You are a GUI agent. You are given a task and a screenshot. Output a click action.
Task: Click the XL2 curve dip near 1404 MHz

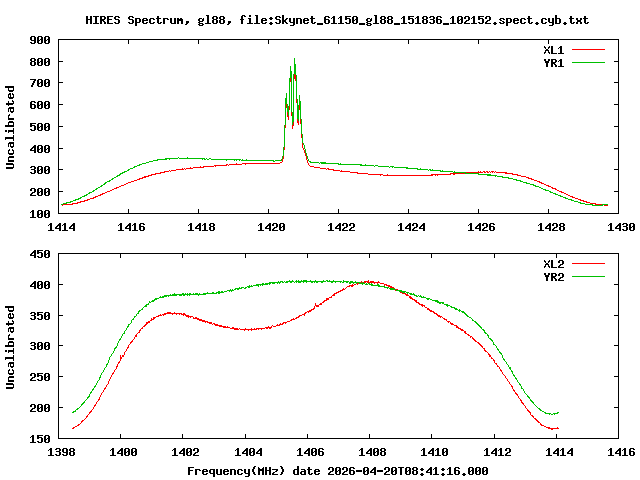(248, 329)
